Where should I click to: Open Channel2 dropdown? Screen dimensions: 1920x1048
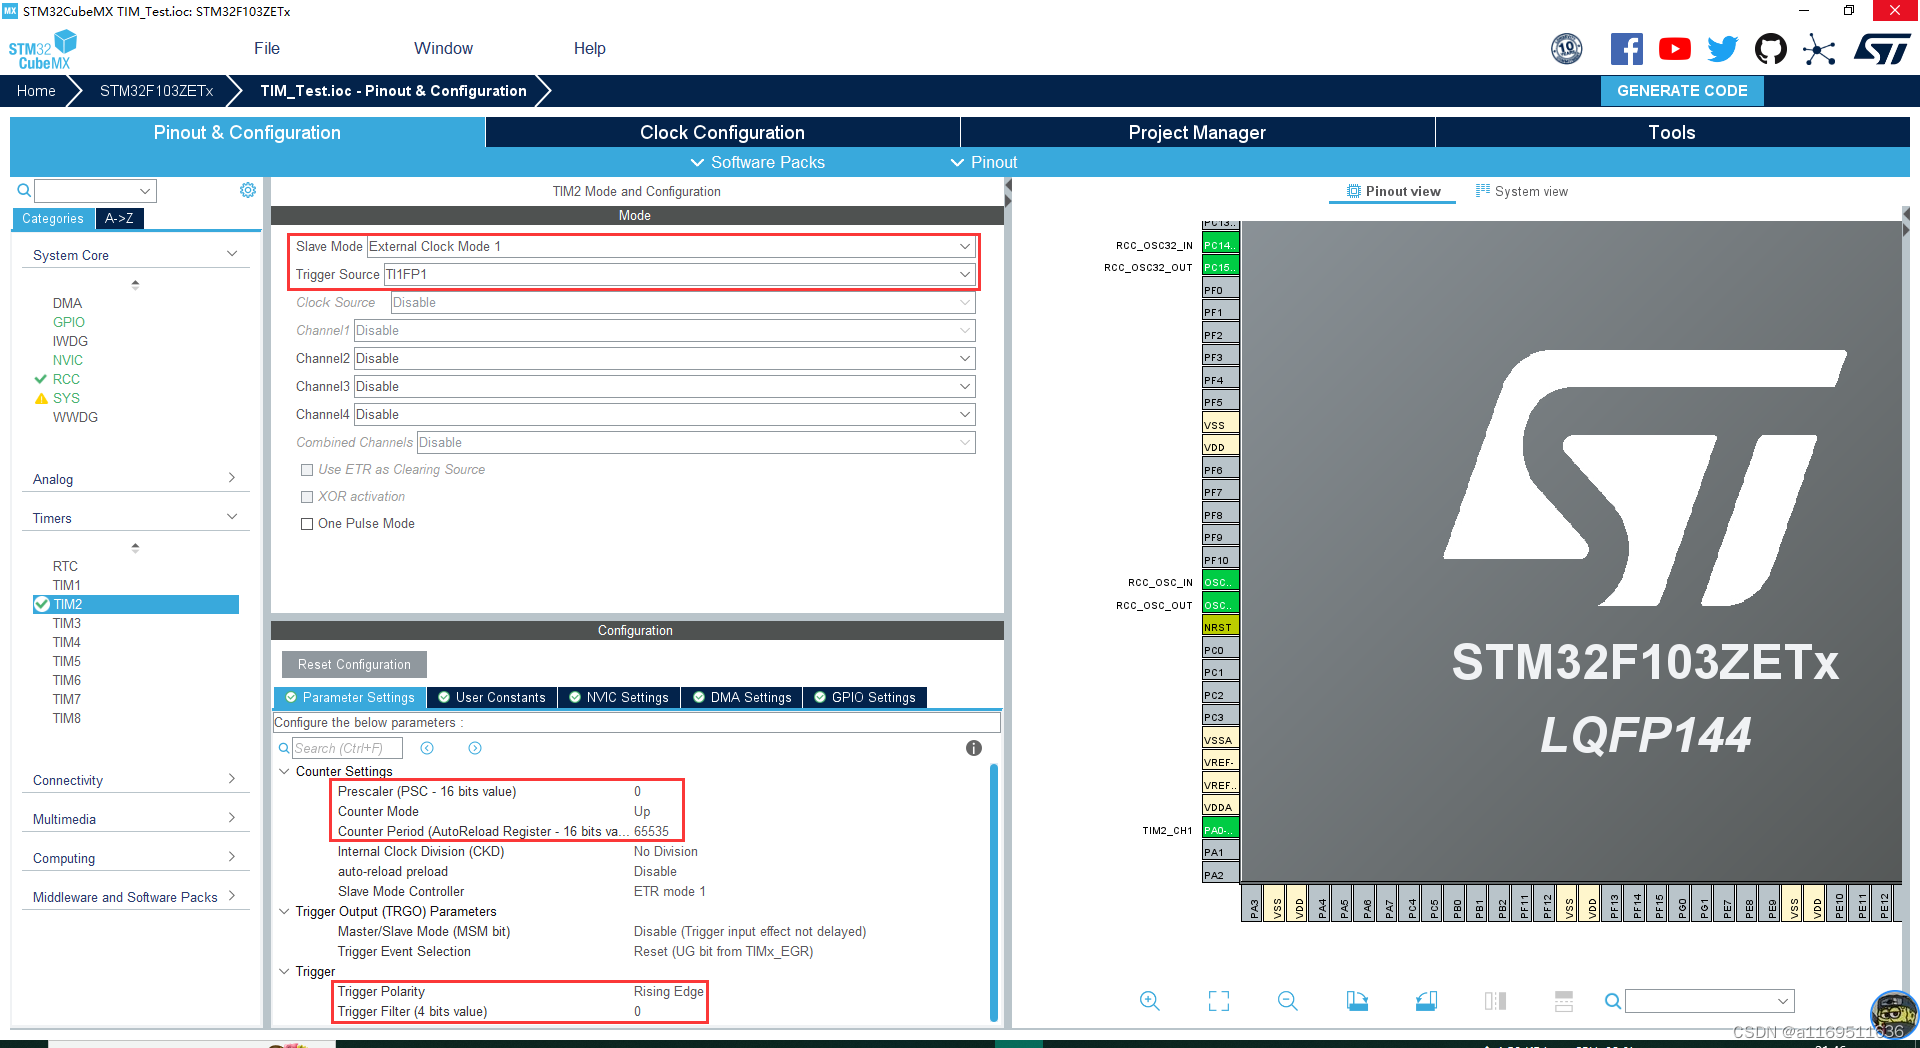(x=664, y=358)
